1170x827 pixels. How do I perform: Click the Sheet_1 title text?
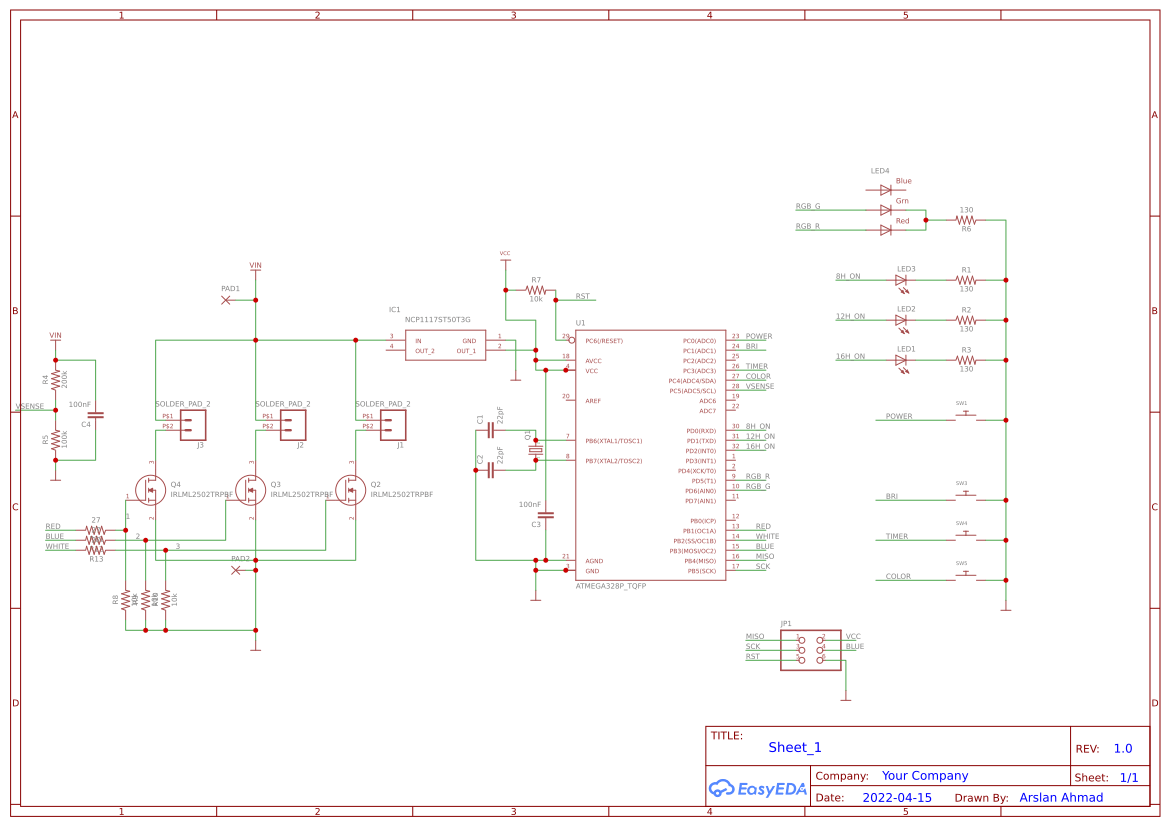point(793,747)
